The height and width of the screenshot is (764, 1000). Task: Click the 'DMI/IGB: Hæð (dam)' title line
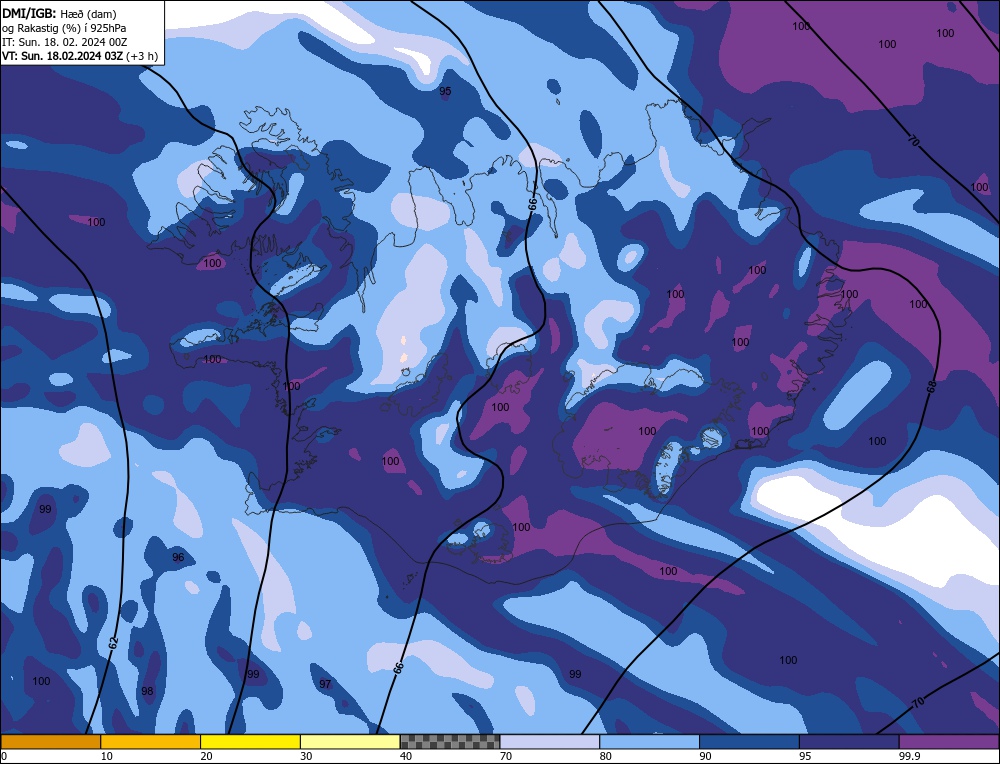click(59, 13)
